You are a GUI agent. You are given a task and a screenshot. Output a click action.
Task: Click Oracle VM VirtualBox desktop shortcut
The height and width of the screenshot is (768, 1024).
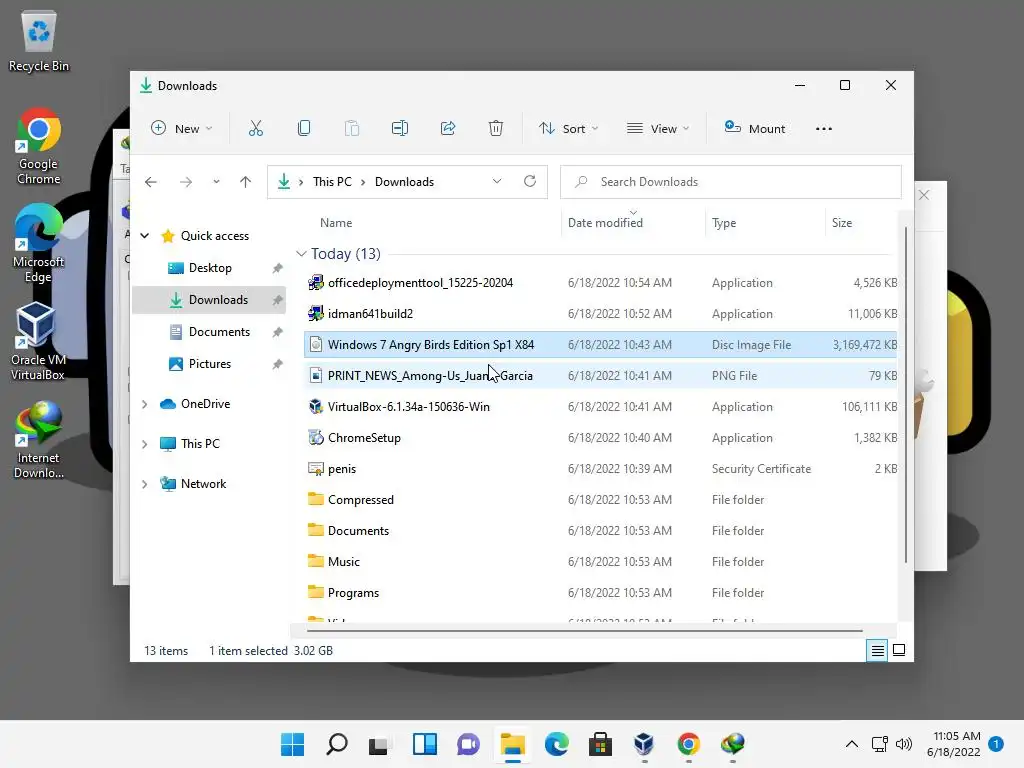pos(38,342)
